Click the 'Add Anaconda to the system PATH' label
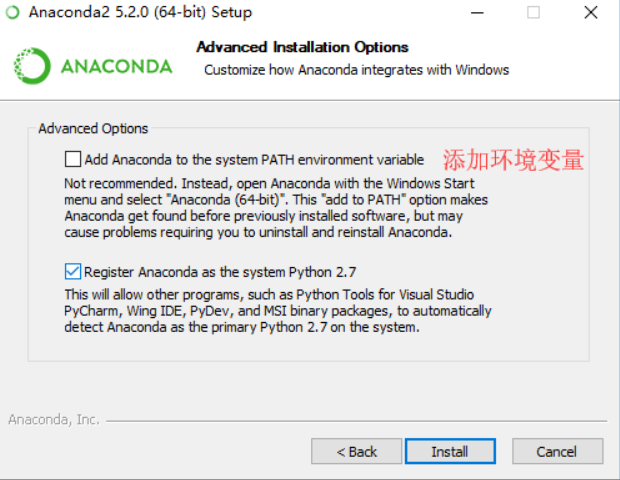This screenshot has width=620, height=480. tap(254, 159)
